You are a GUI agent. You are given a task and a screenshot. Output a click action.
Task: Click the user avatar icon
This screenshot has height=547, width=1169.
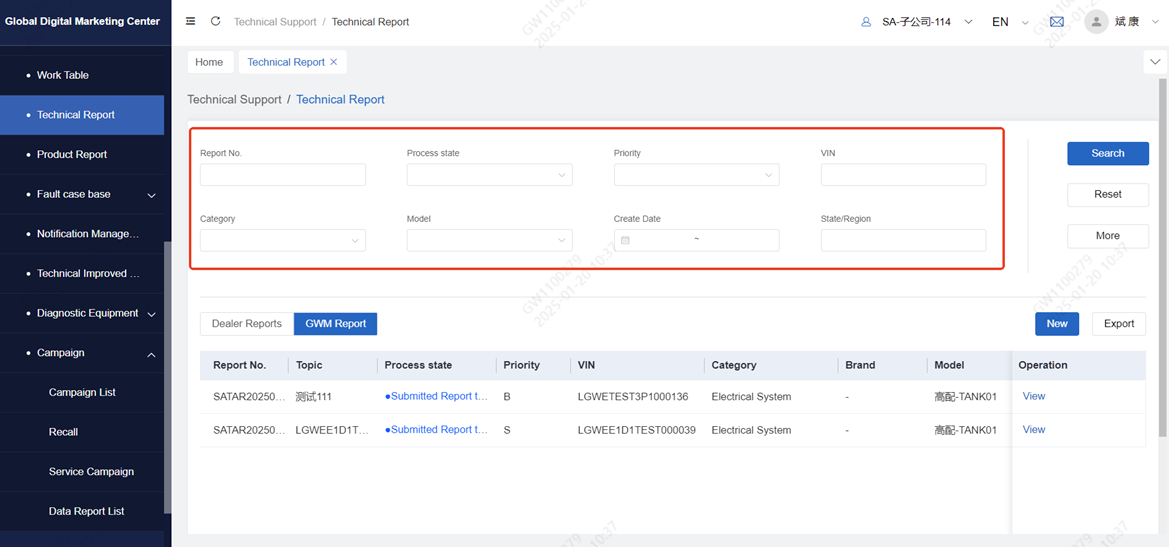pyautogui.click(x=1096, y=22)
